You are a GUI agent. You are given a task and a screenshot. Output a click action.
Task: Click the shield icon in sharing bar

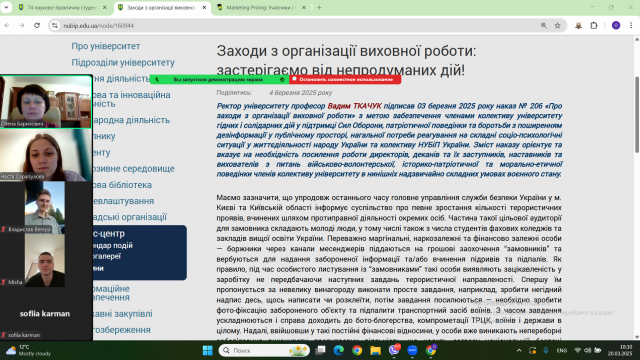(x=282, y=80)
